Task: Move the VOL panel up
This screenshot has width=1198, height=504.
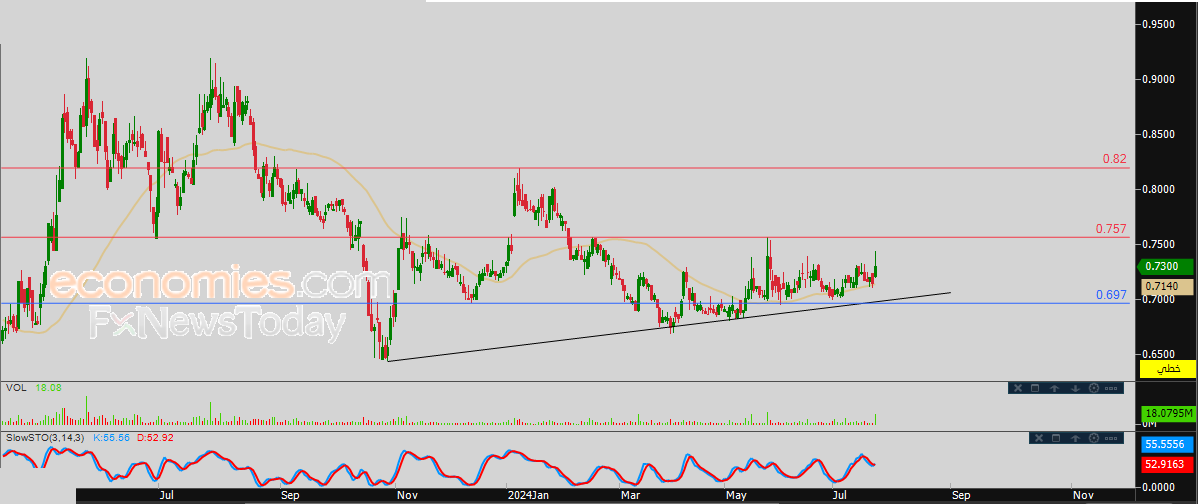Action: pos(1054,388)
